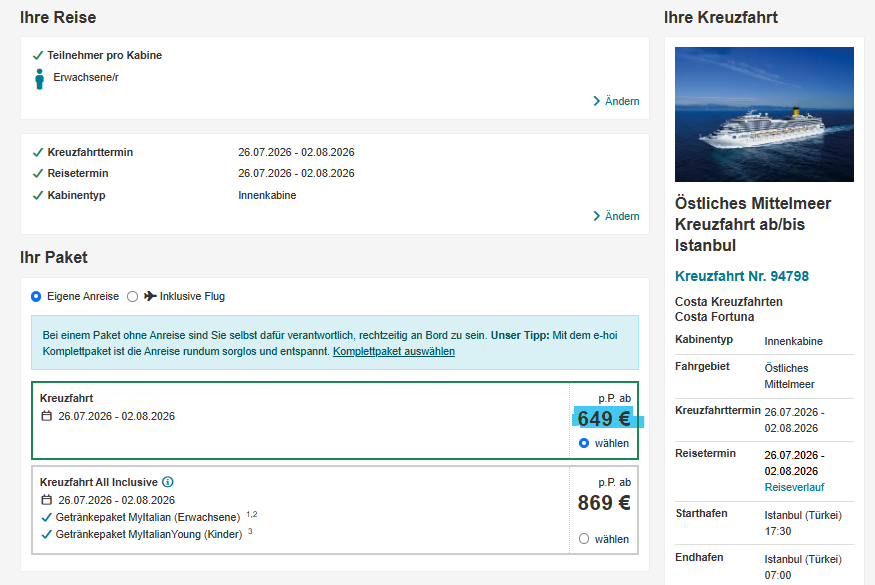Open the Komplettpaket auswählen link
Viewport: 875px width, 585px height.
click(x=394, y=352)
